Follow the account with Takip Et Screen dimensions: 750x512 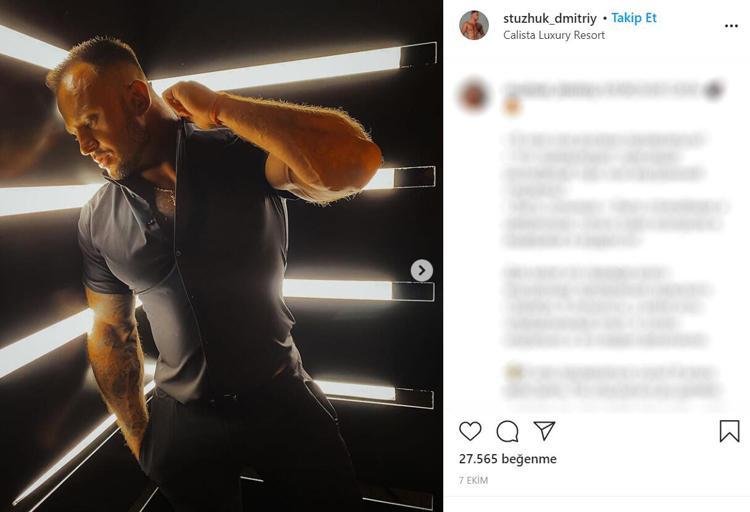point(634,18)
